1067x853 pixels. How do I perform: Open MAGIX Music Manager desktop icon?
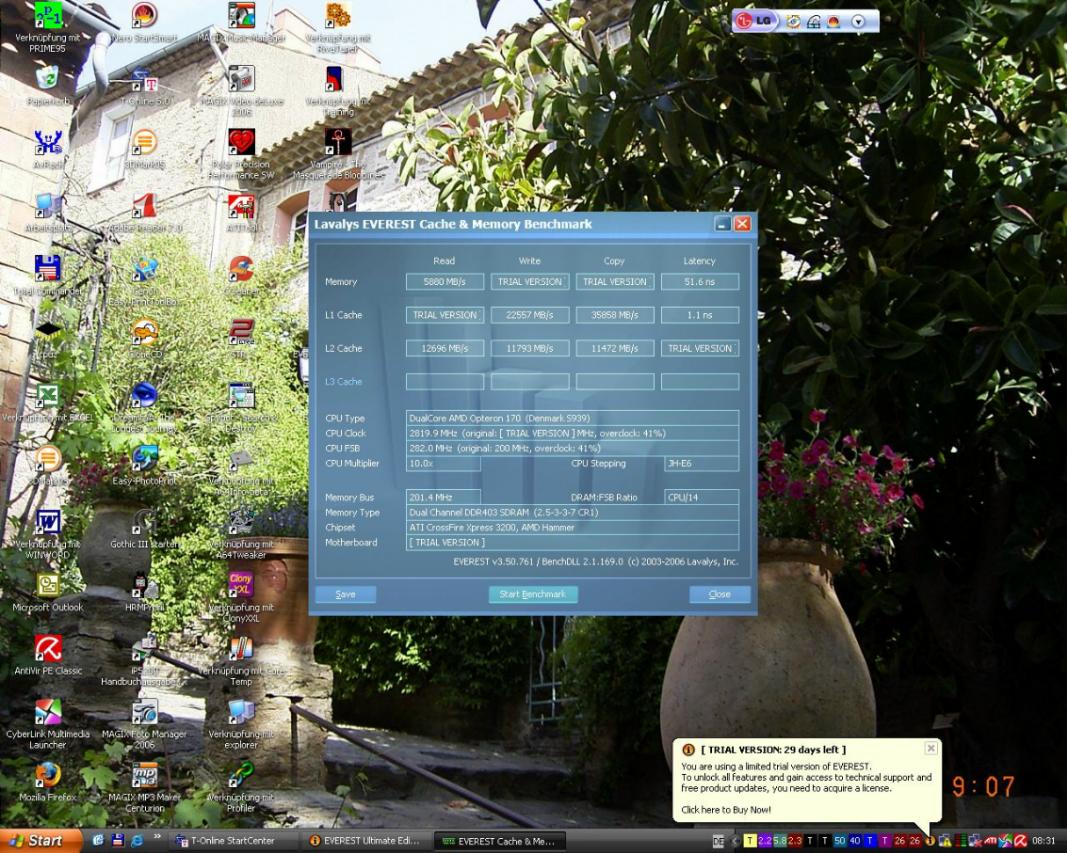241,16
